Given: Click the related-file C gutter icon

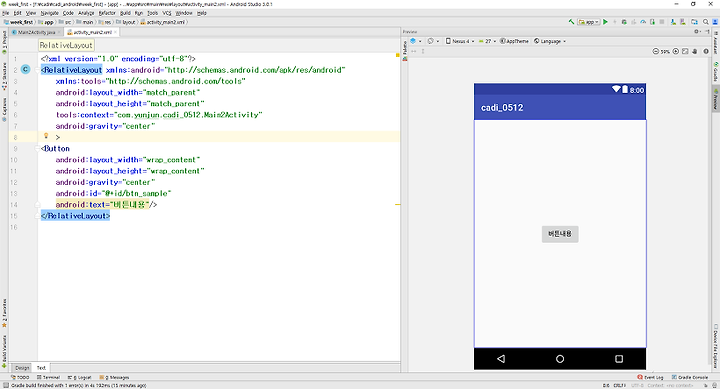Looking at the screenshot, I should [25, 70].
